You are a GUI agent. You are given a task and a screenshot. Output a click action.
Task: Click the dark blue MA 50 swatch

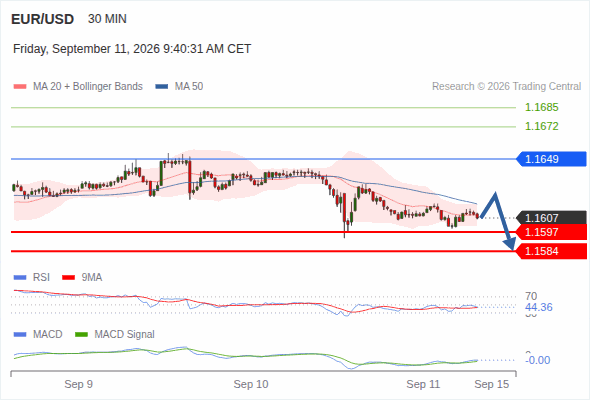pyautogui.click(x=162, y=87)
